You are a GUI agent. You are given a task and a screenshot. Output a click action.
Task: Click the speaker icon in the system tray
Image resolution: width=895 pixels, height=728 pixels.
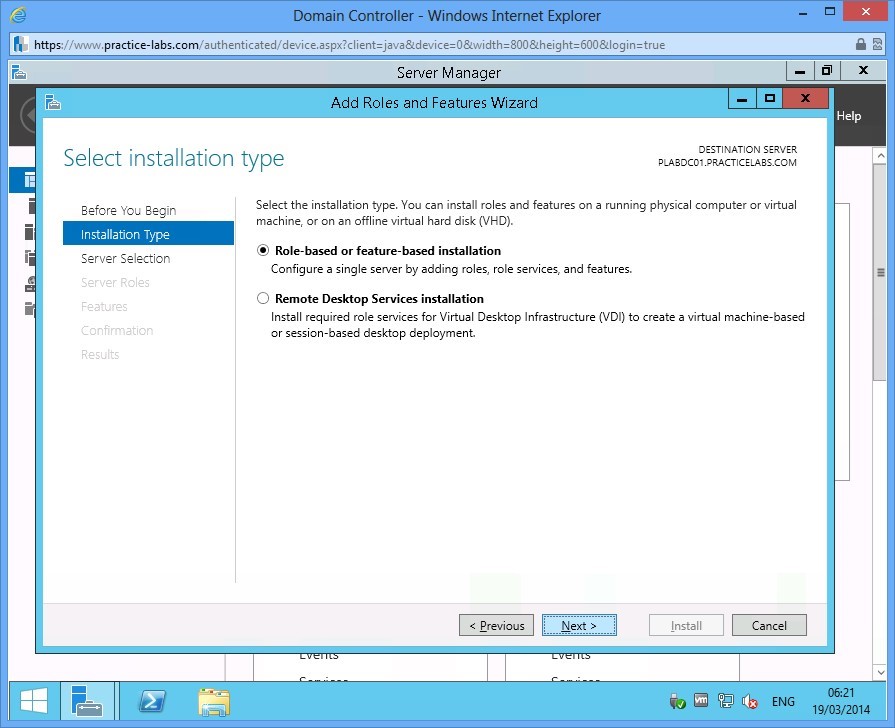750,701
